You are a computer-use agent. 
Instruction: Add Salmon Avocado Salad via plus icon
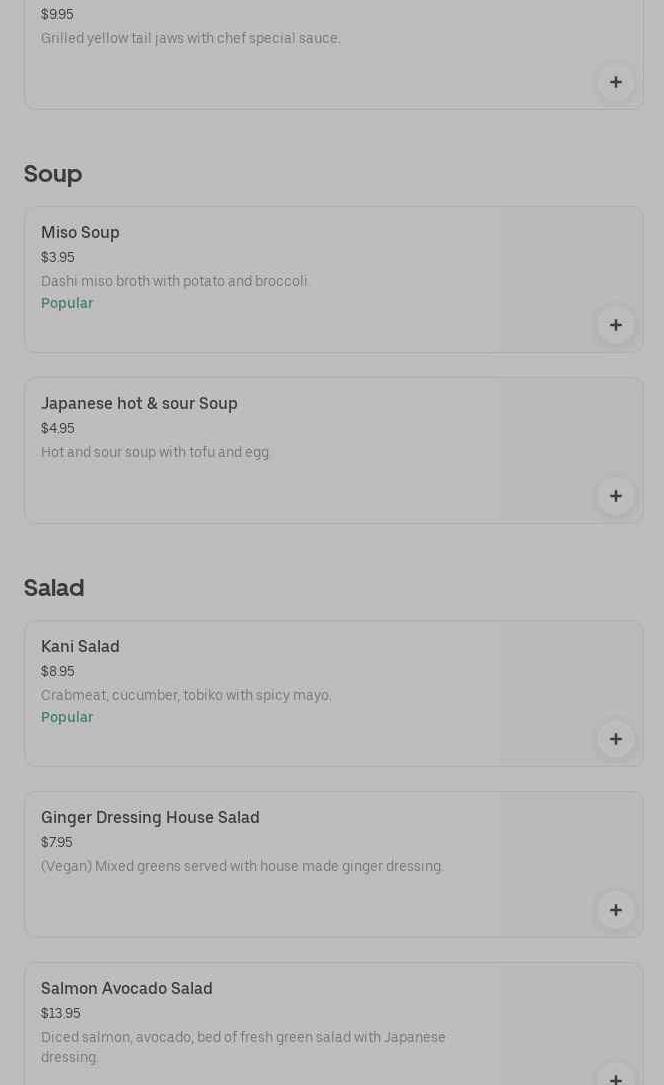(x=616, y=1078)
